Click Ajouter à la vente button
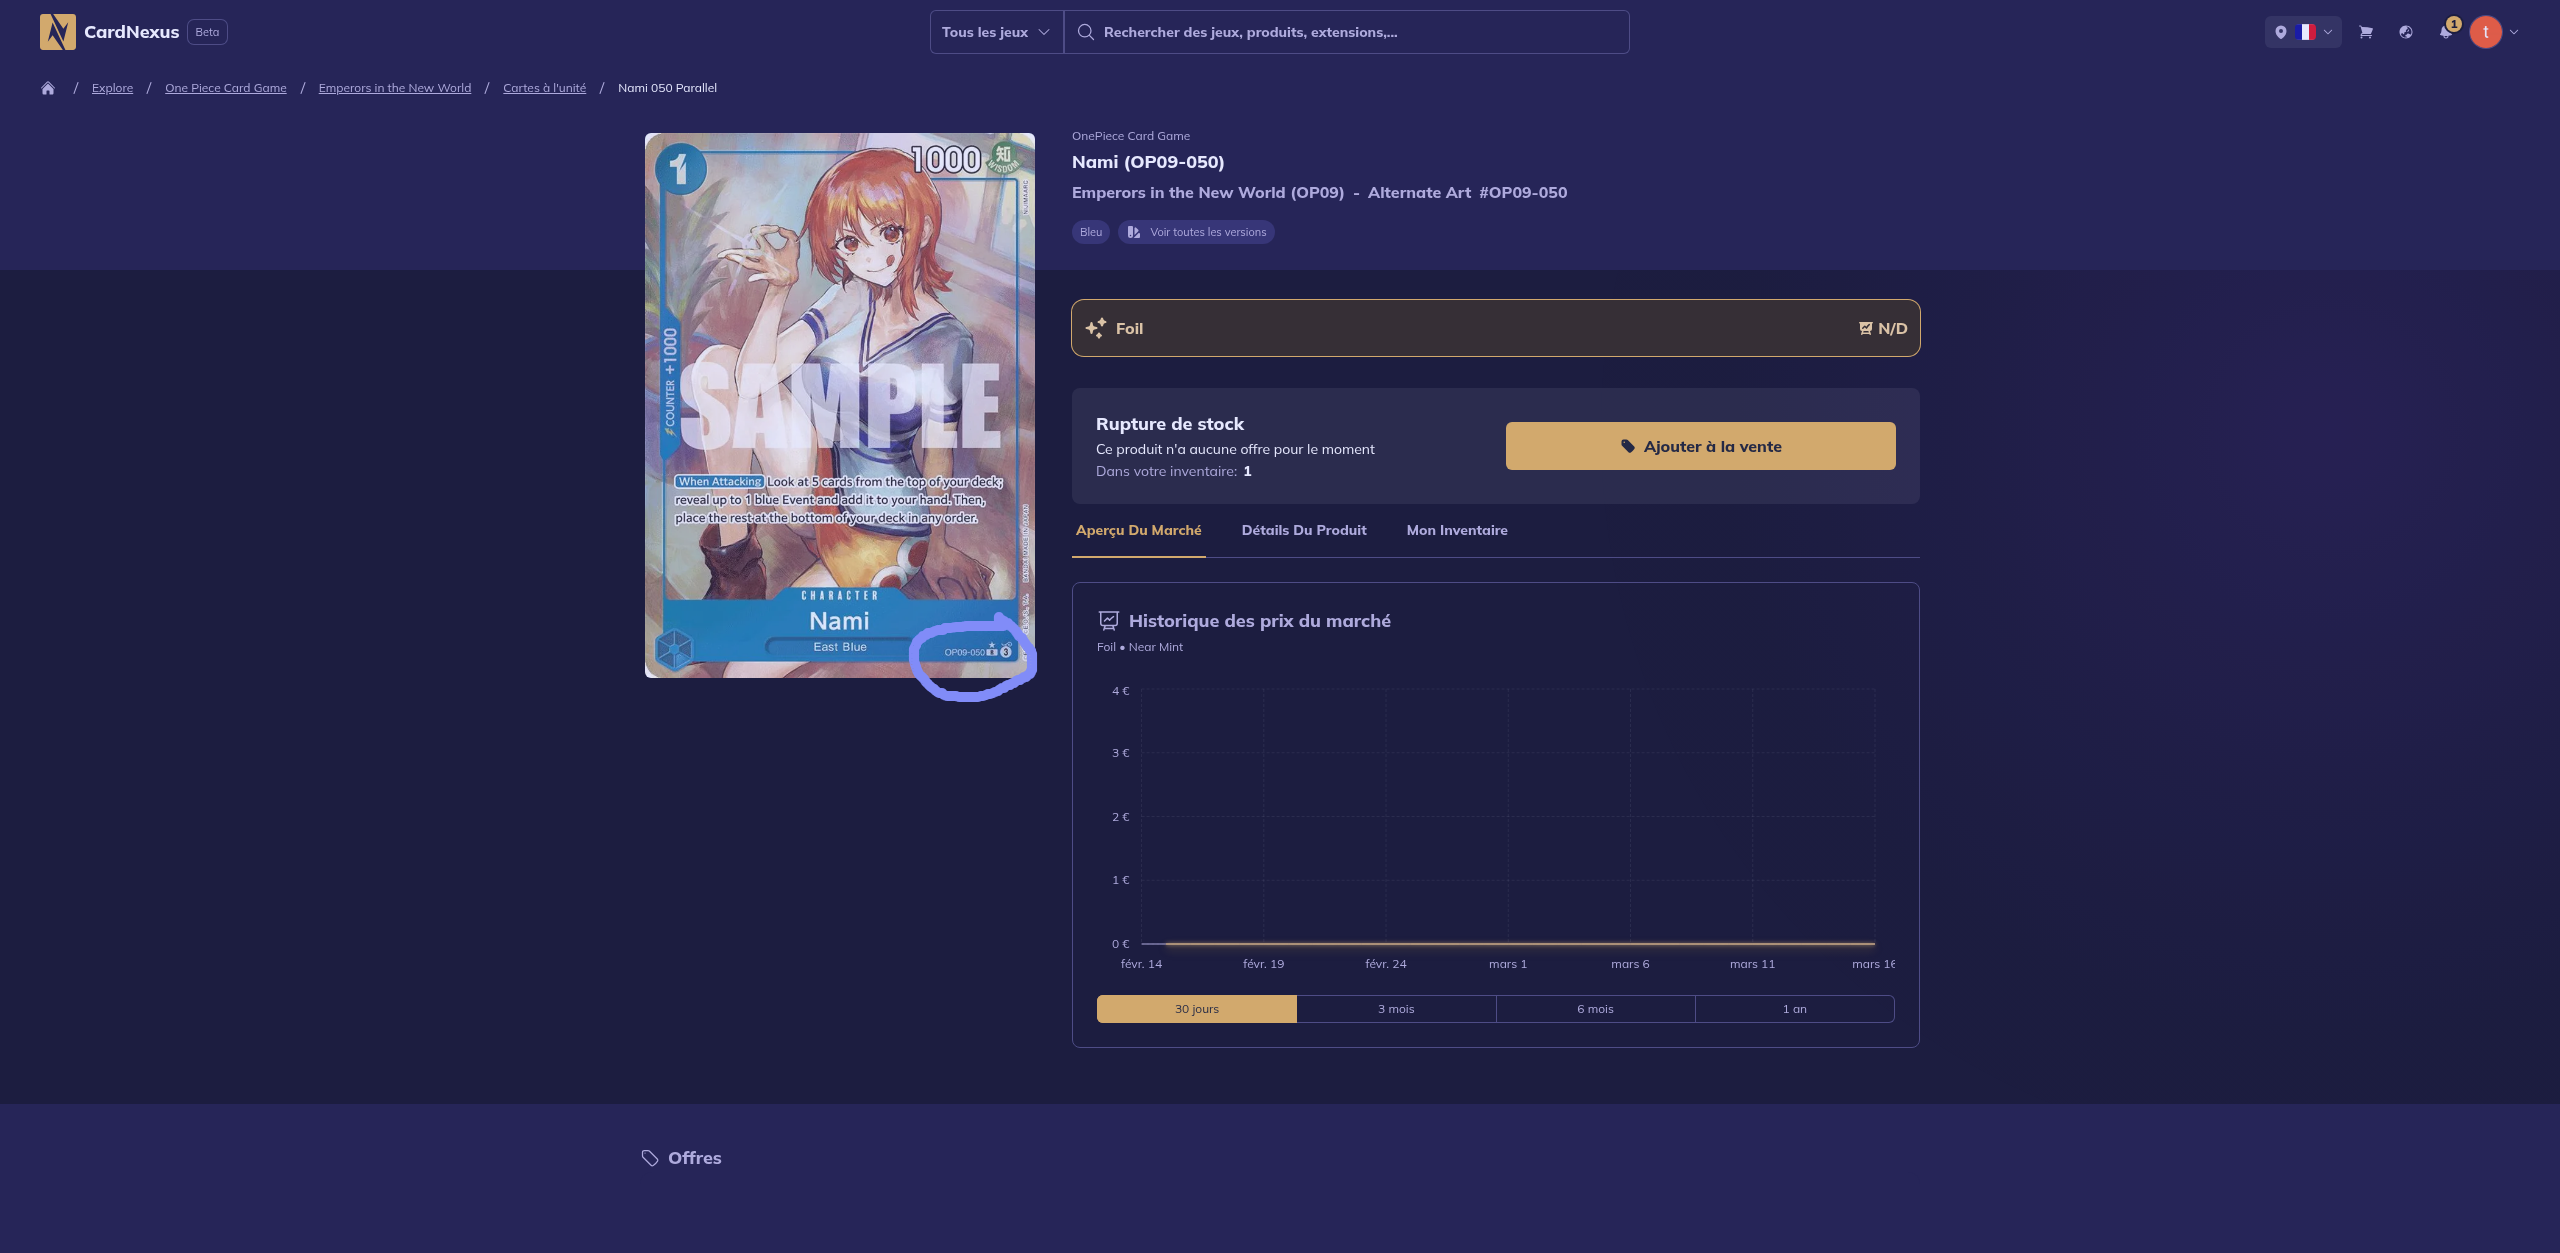2560x1253 pixels. [x=1700, y=446]
